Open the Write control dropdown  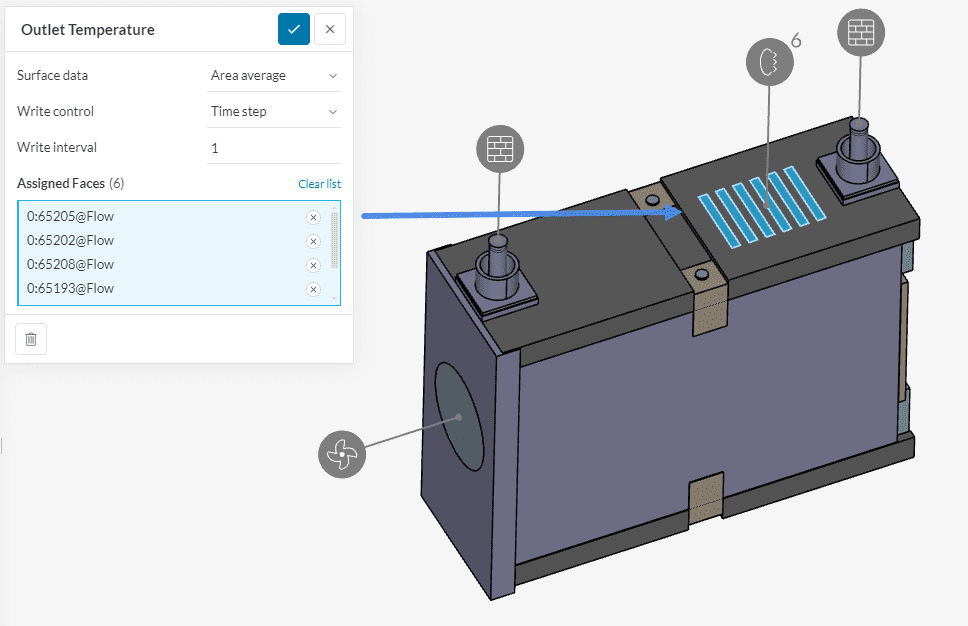point(274,111)
